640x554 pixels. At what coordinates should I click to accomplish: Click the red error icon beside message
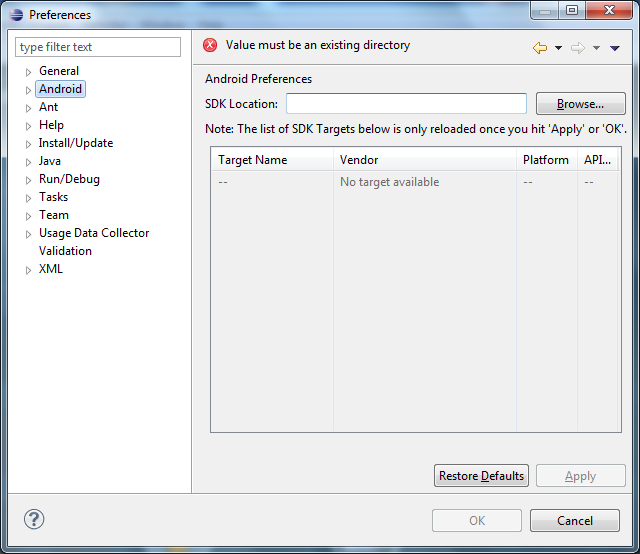210,45
